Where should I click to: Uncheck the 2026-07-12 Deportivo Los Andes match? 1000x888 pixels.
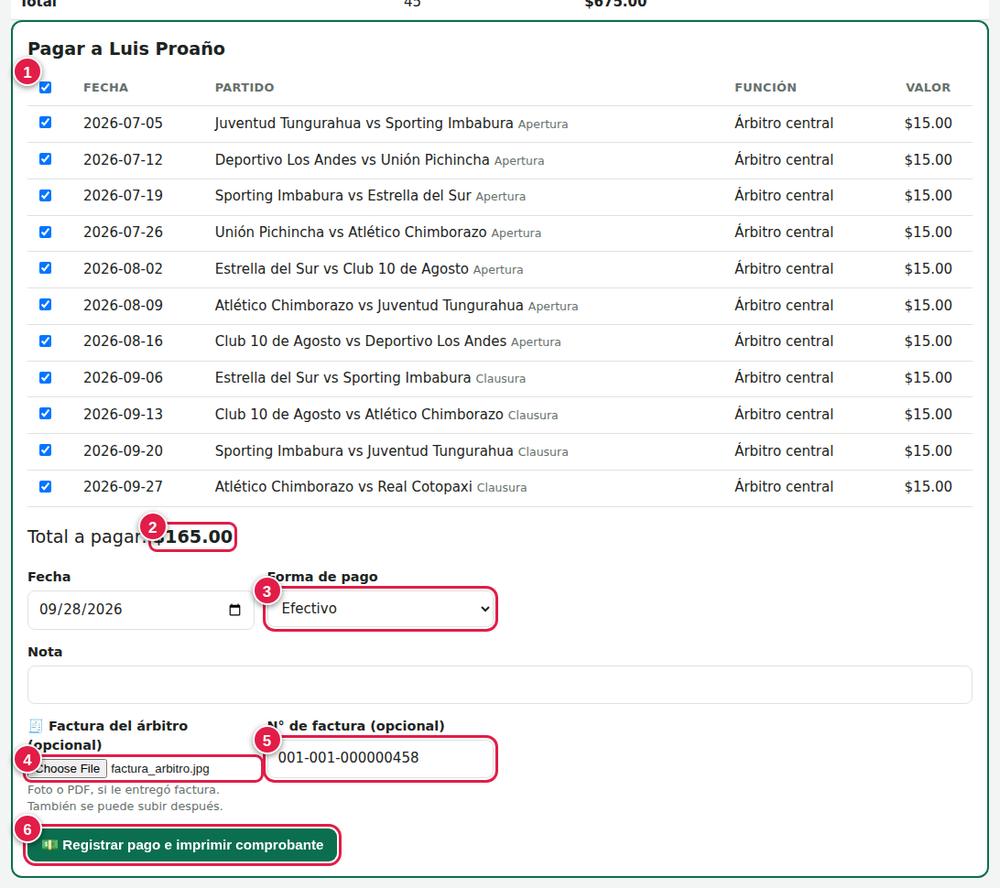tap(45, 159)
